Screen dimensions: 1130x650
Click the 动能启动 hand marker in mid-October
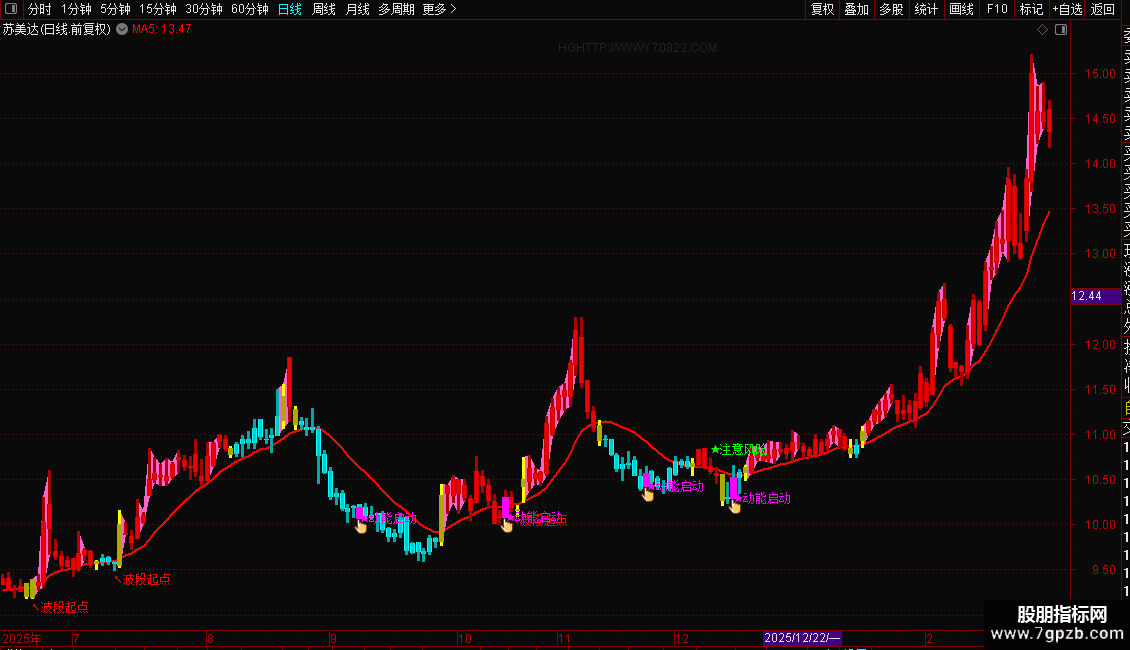tap(507, 526)
